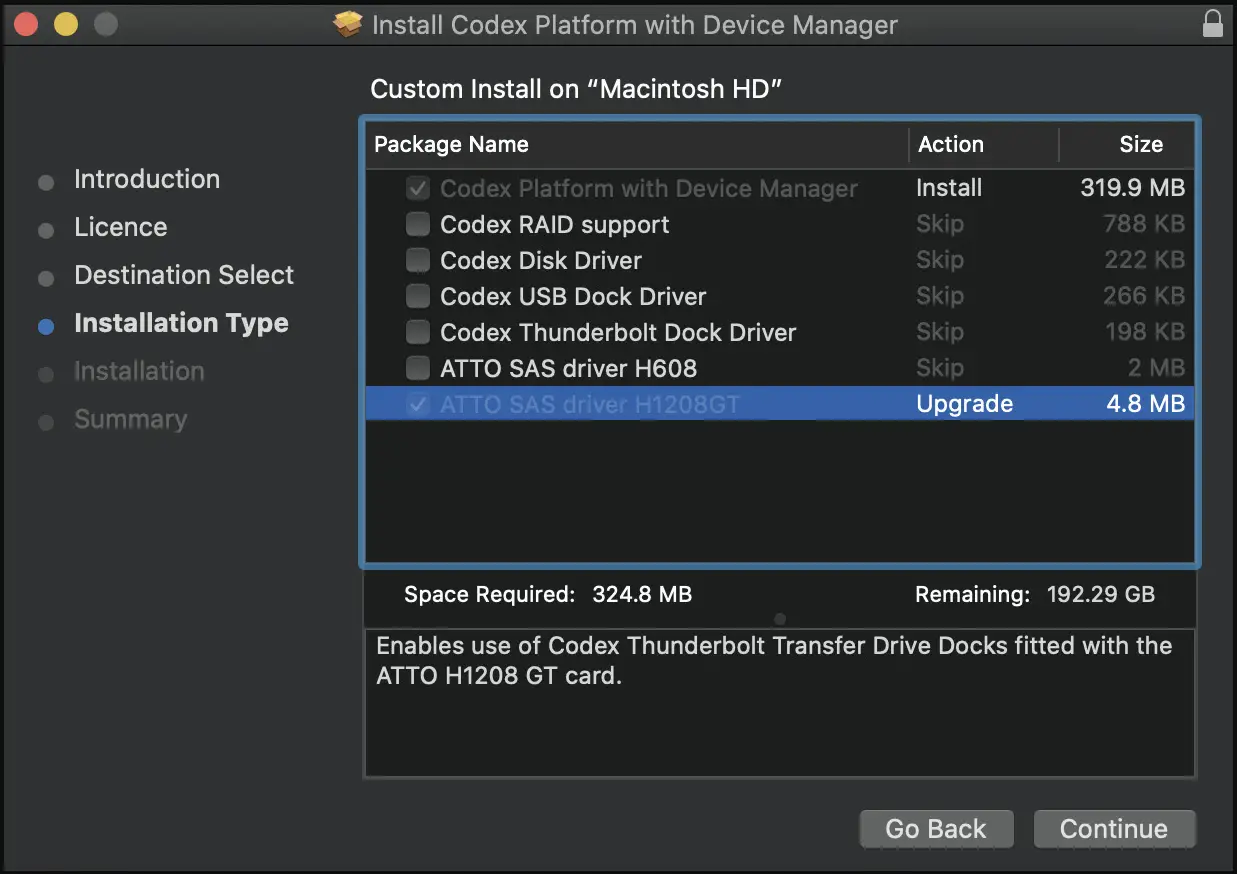The width and height of the screenshot is (1237, 874).
Task: Click the grey dot beside Introduction
Action: pyautogui.click(x=45, y=180)
